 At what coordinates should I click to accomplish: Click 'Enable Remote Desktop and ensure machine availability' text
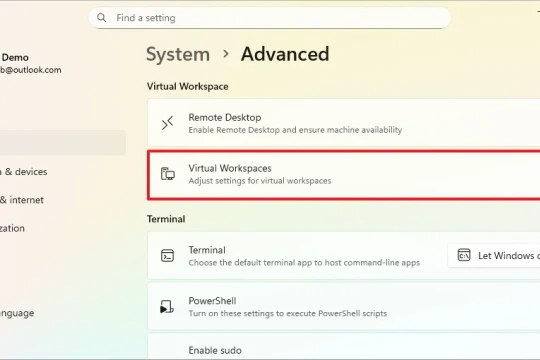point(295,130)
